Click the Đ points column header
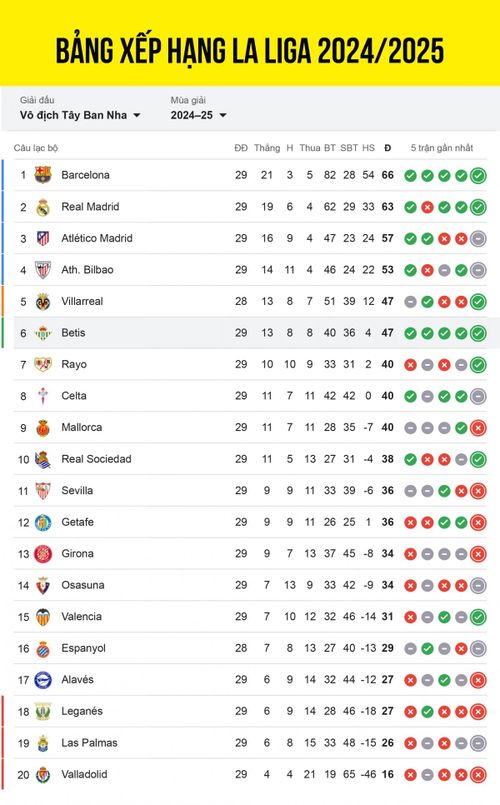The image size is (500, 805). click(x=388, y=148)
